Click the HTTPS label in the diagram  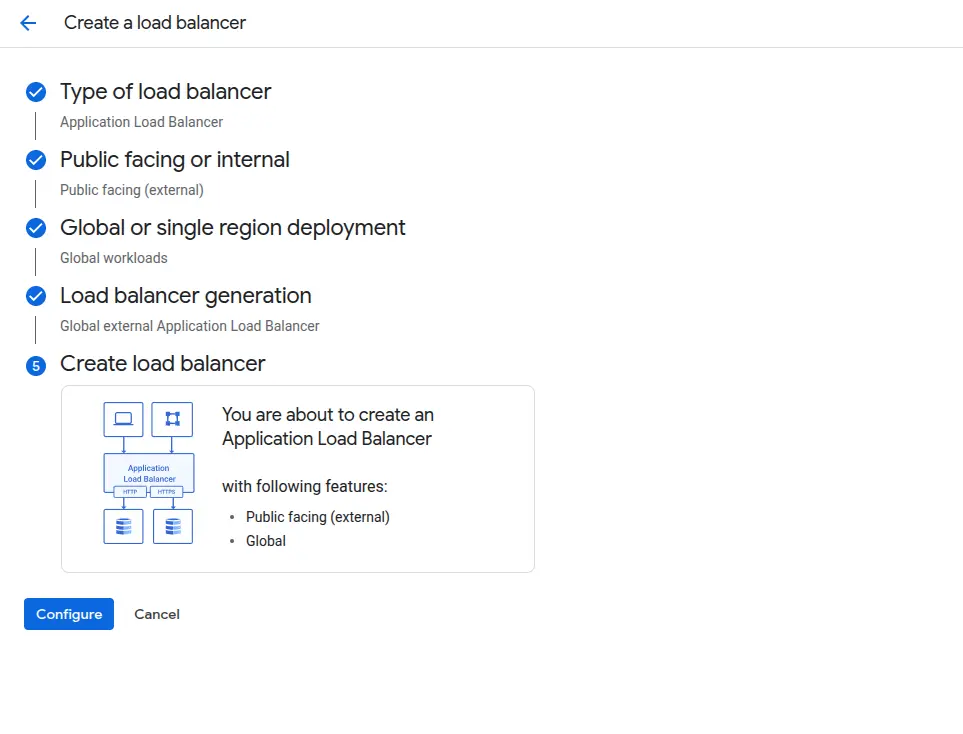click(168, 494)
